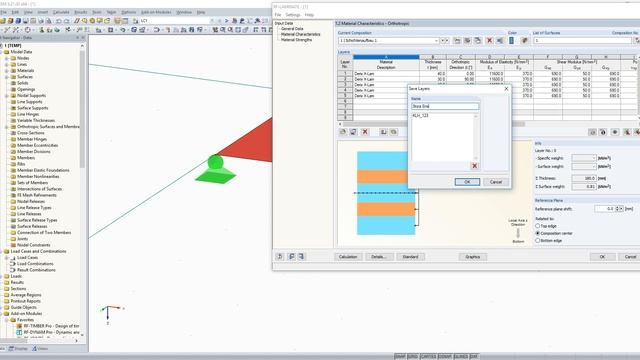Click the Graphics button
This screenshot has height=360, width=640.
[472, 257]
